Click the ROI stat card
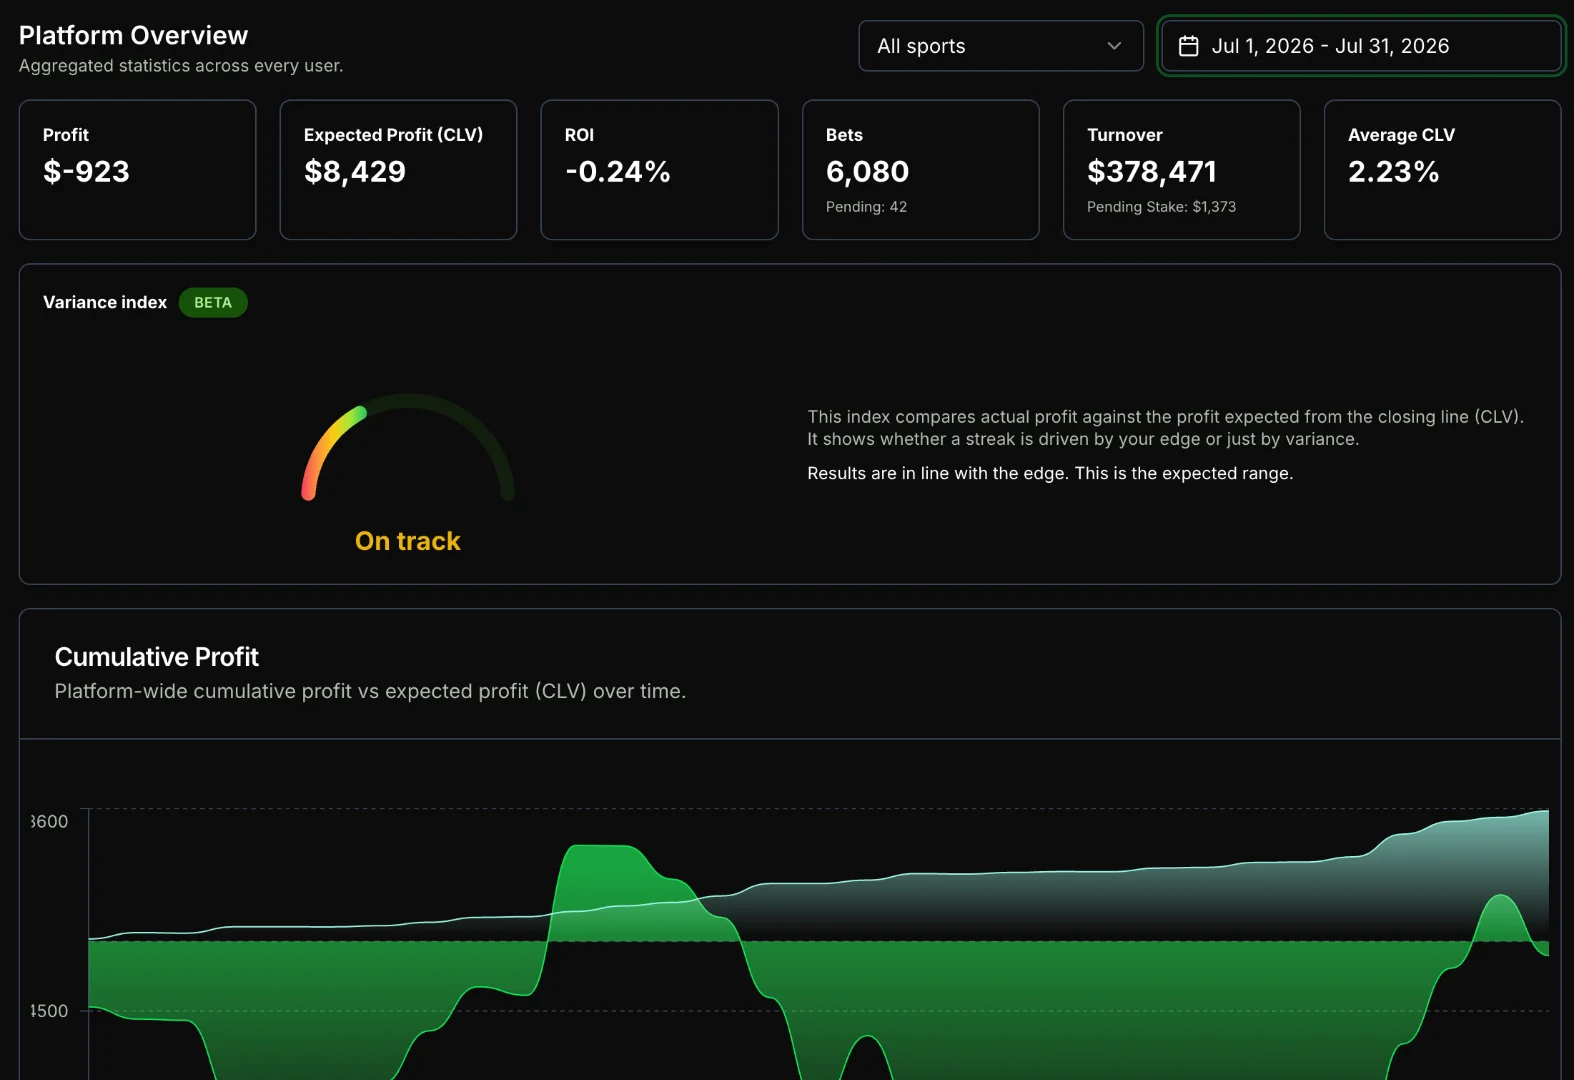 point(659,170)
